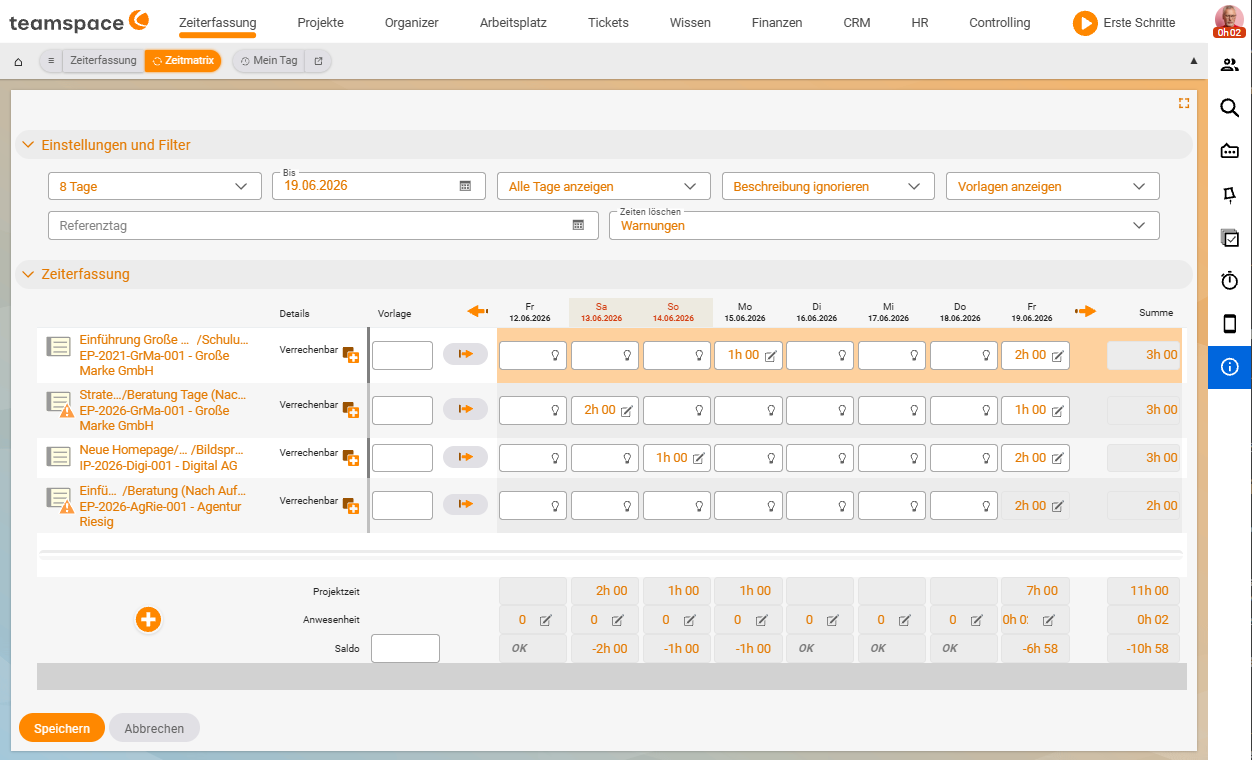Edit the 2h 00 Saturday entry in Strate… row

tap(626, 410)
